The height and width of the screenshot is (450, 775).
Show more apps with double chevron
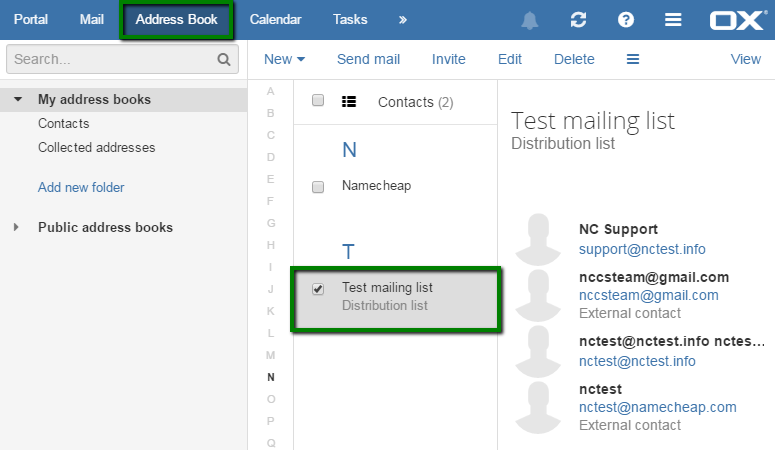[x=403, y=20]
